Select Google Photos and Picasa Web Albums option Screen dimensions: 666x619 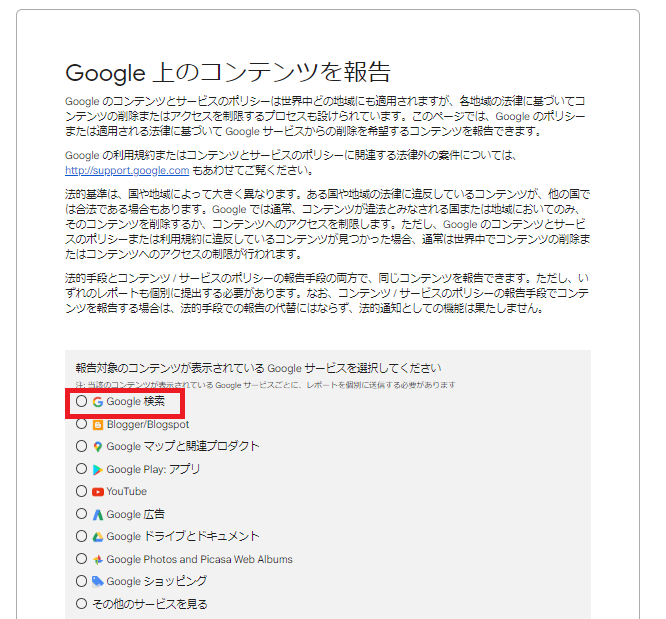click(81, 559)
